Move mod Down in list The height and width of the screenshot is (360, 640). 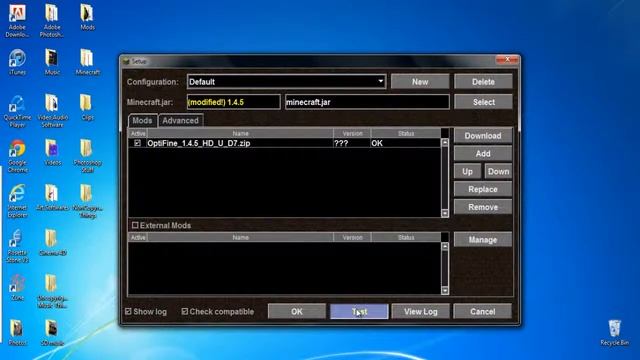tap(498, 171)
